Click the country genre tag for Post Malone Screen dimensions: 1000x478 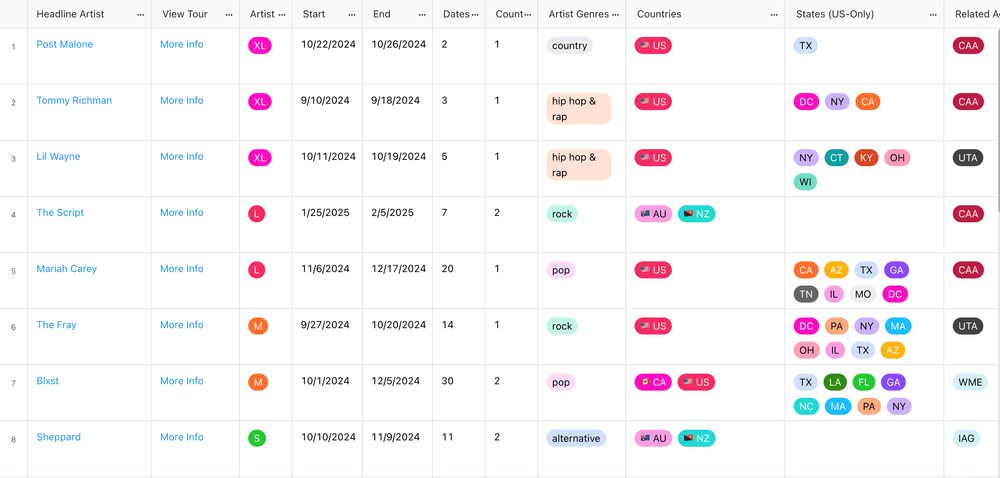tap(570, 46)
